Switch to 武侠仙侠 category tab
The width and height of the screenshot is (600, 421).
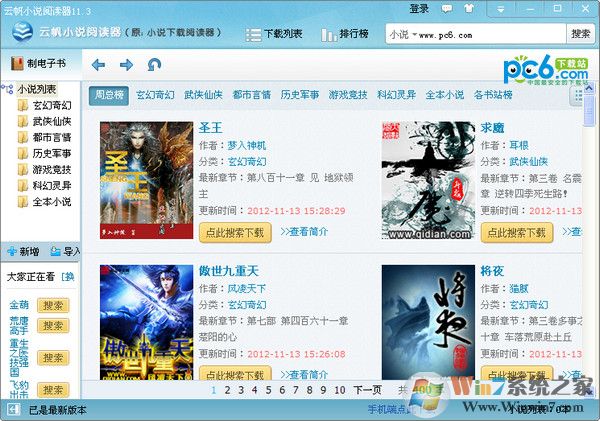pos(203,95)
